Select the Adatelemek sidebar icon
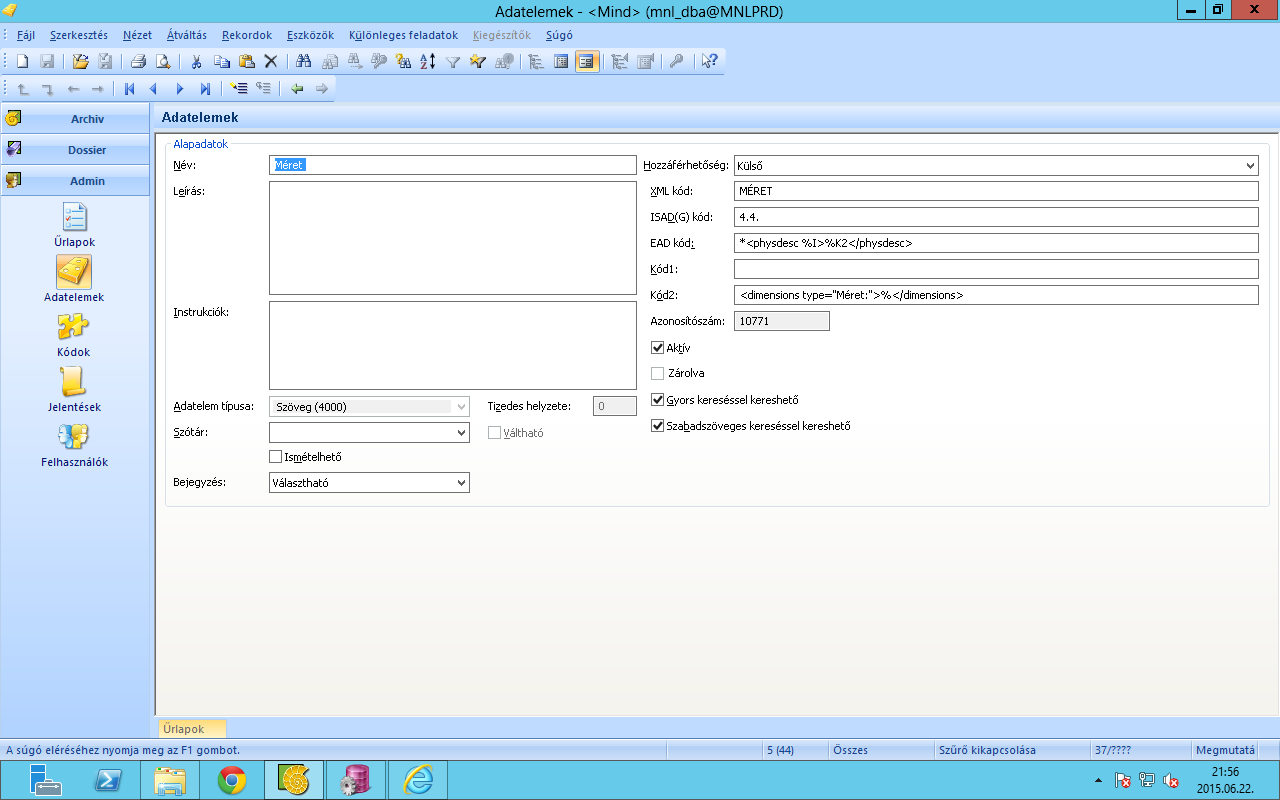1280x800 pixels. point(74,279)
